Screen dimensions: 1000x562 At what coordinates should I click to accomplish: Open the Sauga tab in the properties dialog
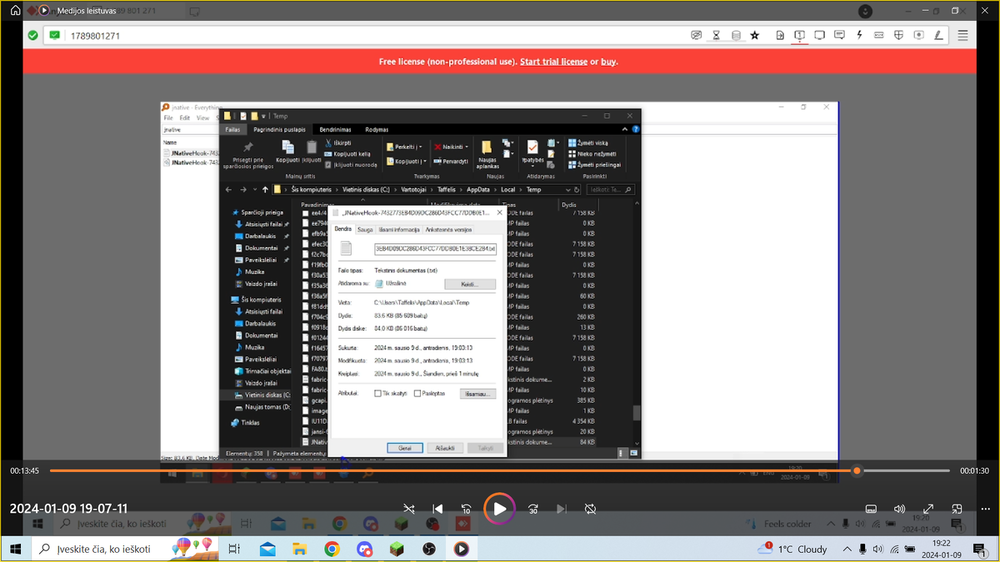pos(365,230)
